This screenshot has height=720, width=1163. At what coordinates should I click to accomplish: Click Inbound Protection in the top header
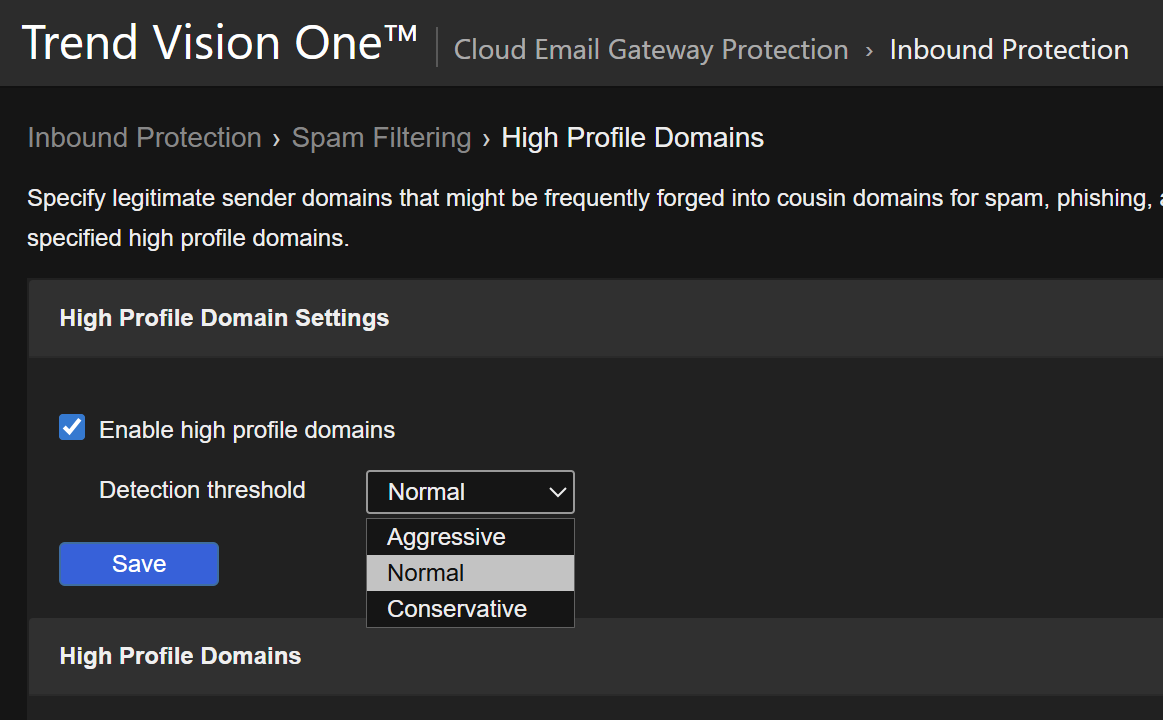pos(1009,50)
